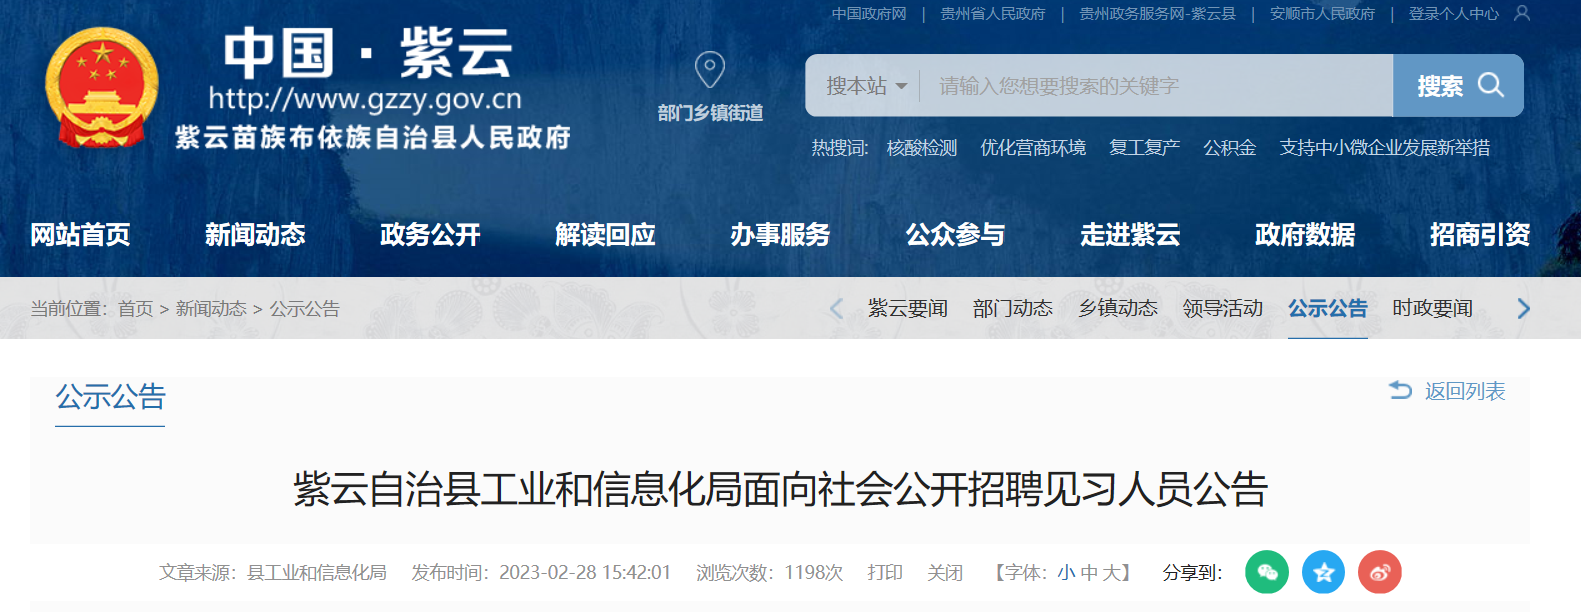Open the 政务公开 main menu item
1581x612 pixels.
[x=430, y=235]
